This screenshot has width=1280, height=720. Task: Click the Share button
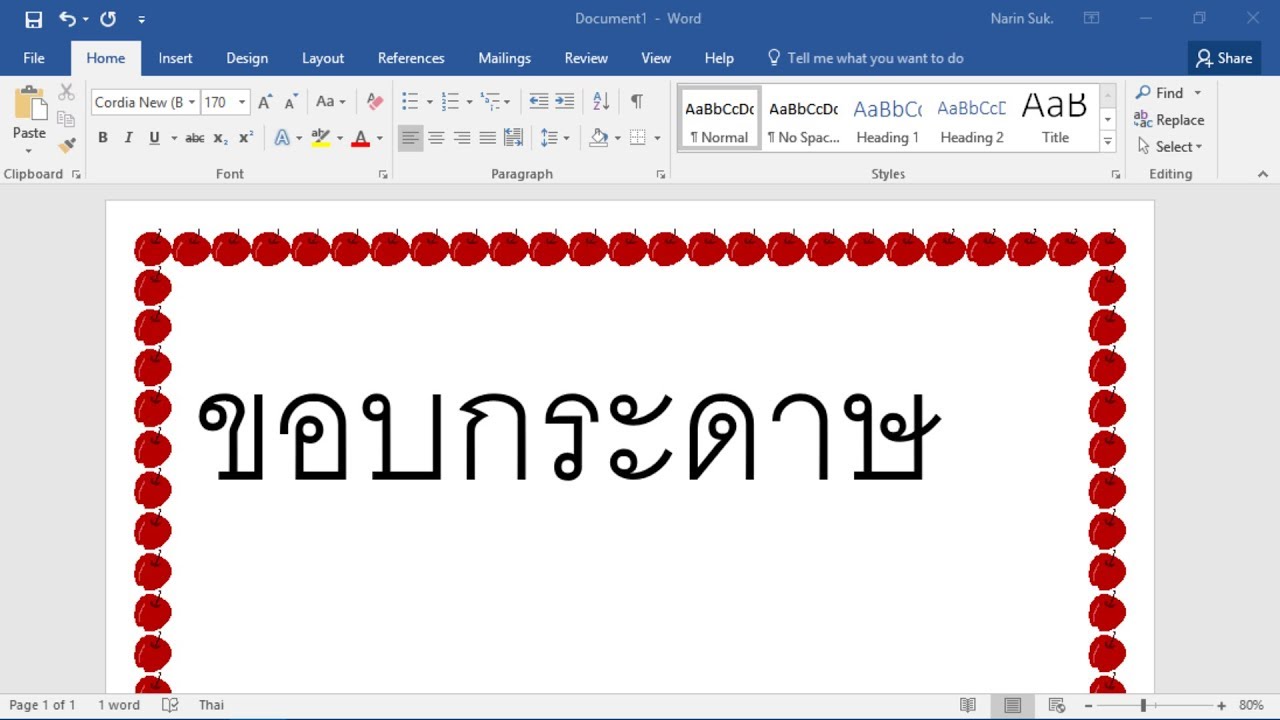(x=1224, y=58)
